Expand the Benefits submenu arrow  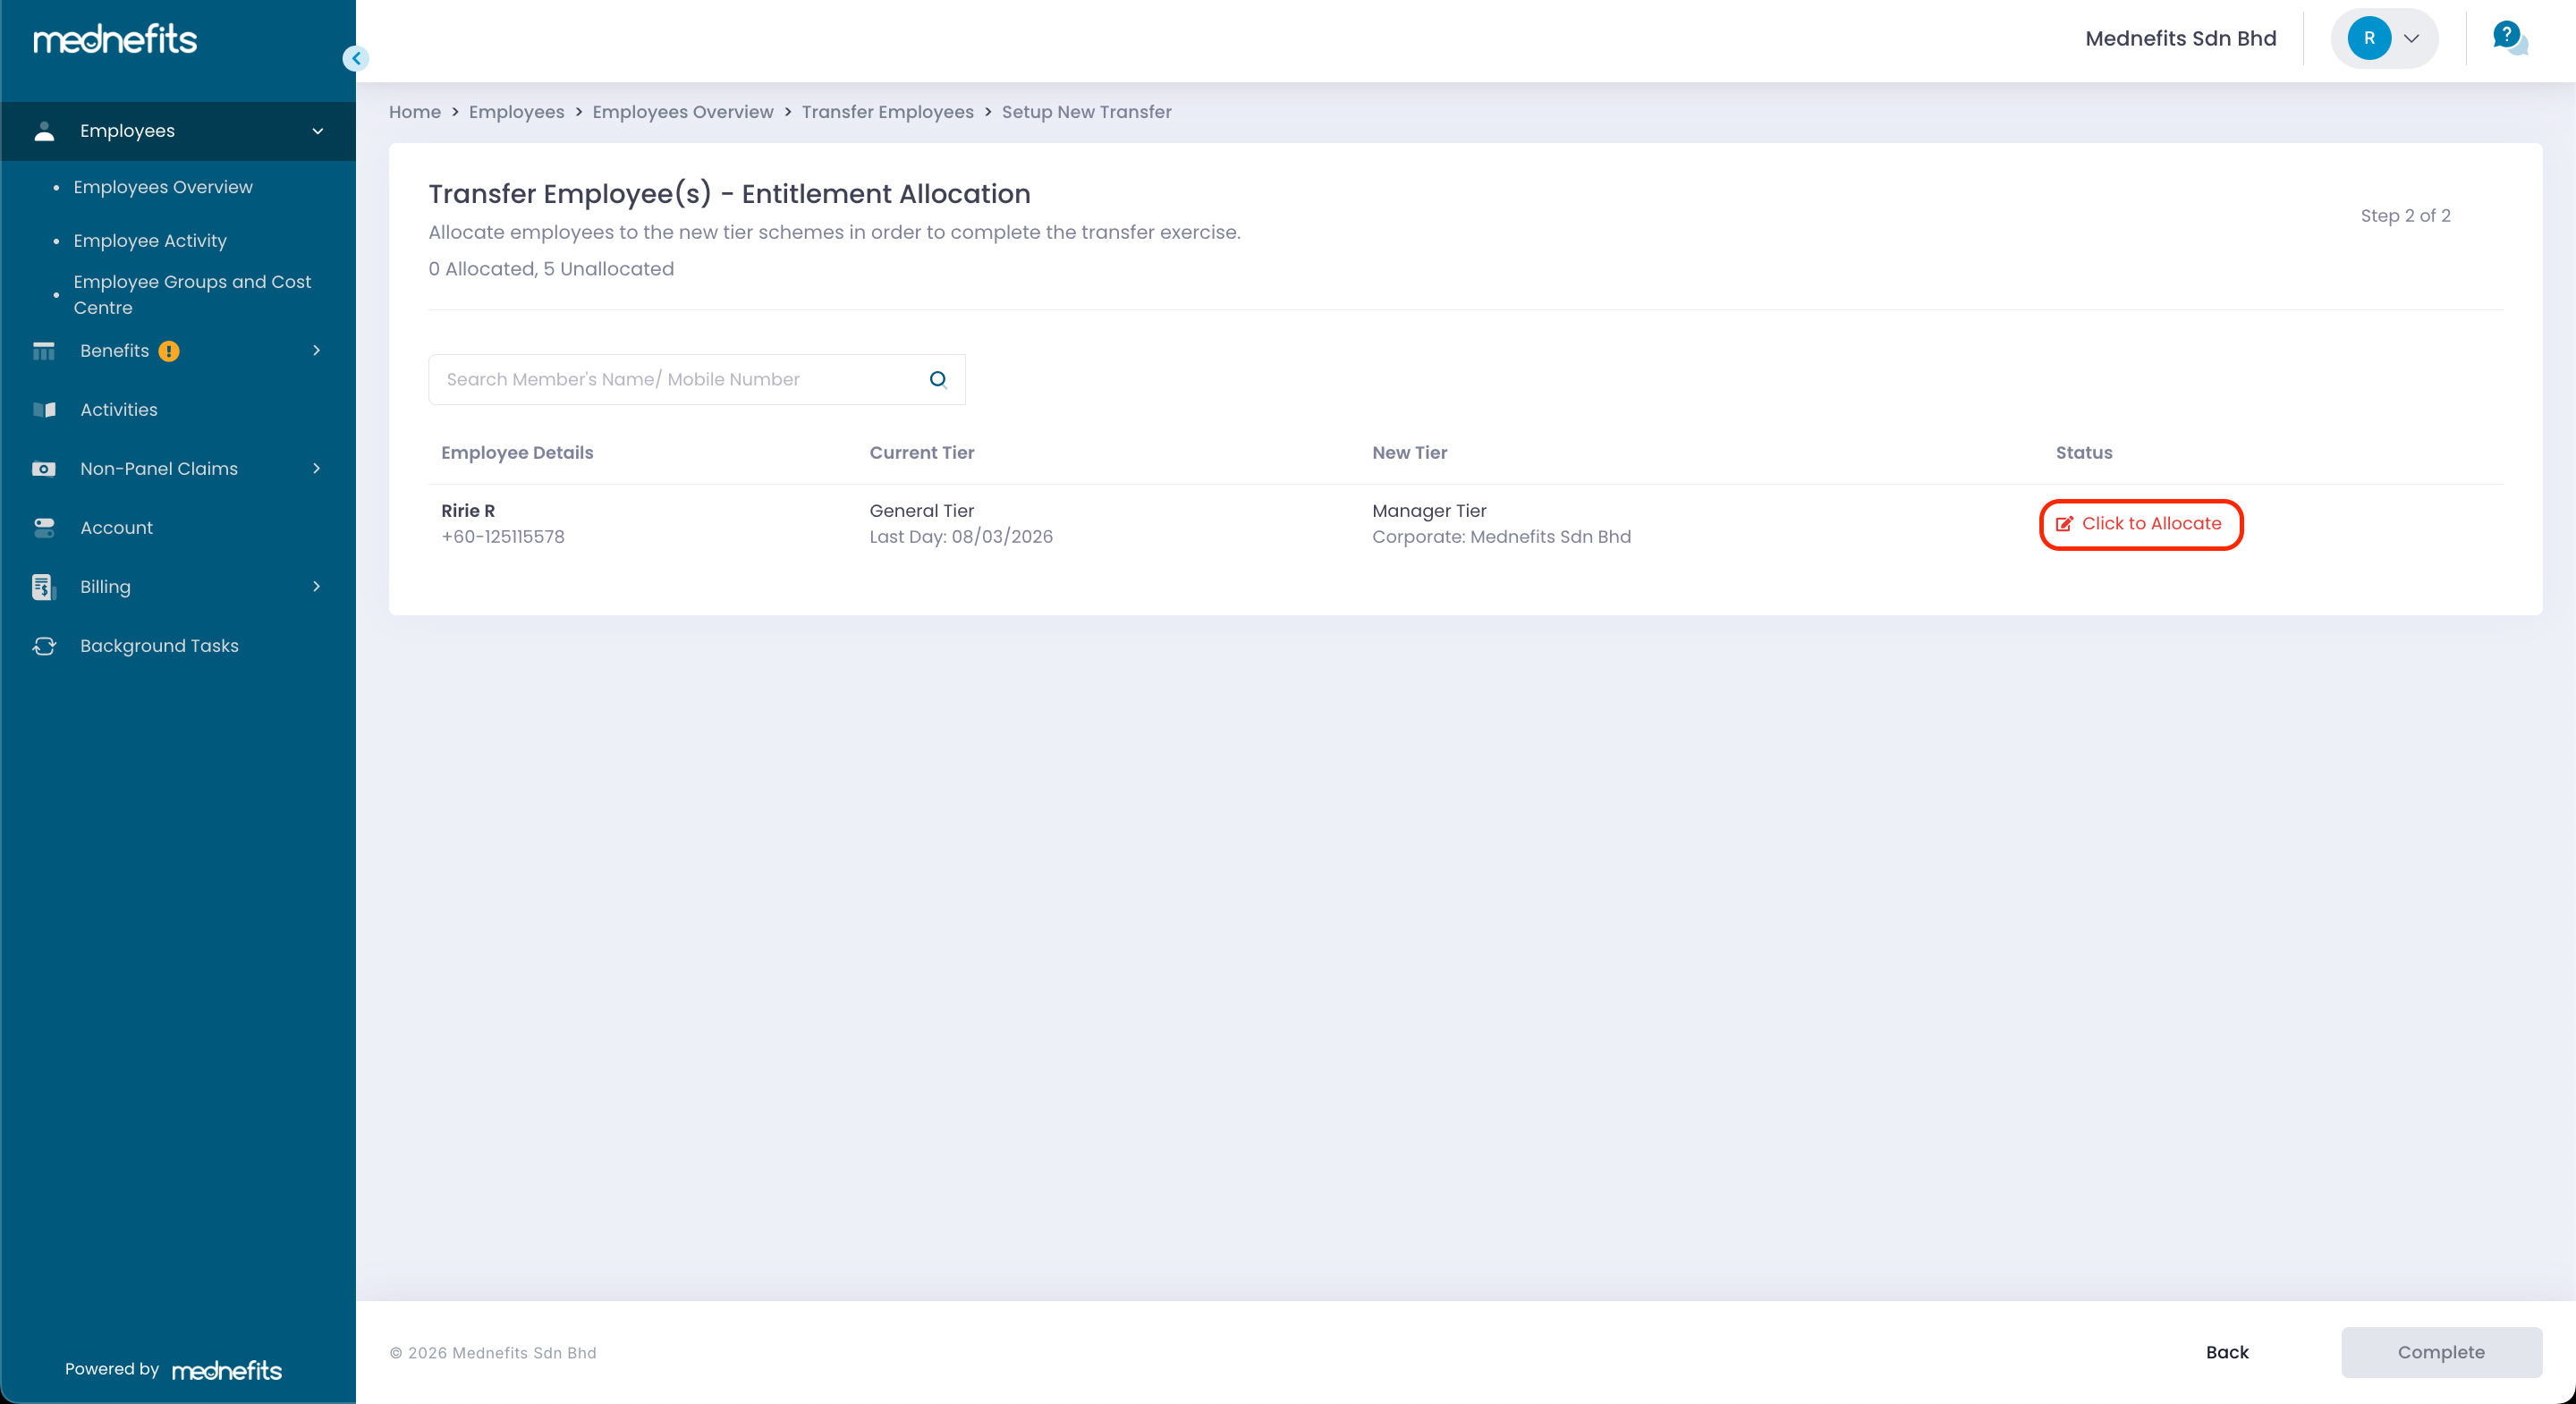[x=316, y=351]
